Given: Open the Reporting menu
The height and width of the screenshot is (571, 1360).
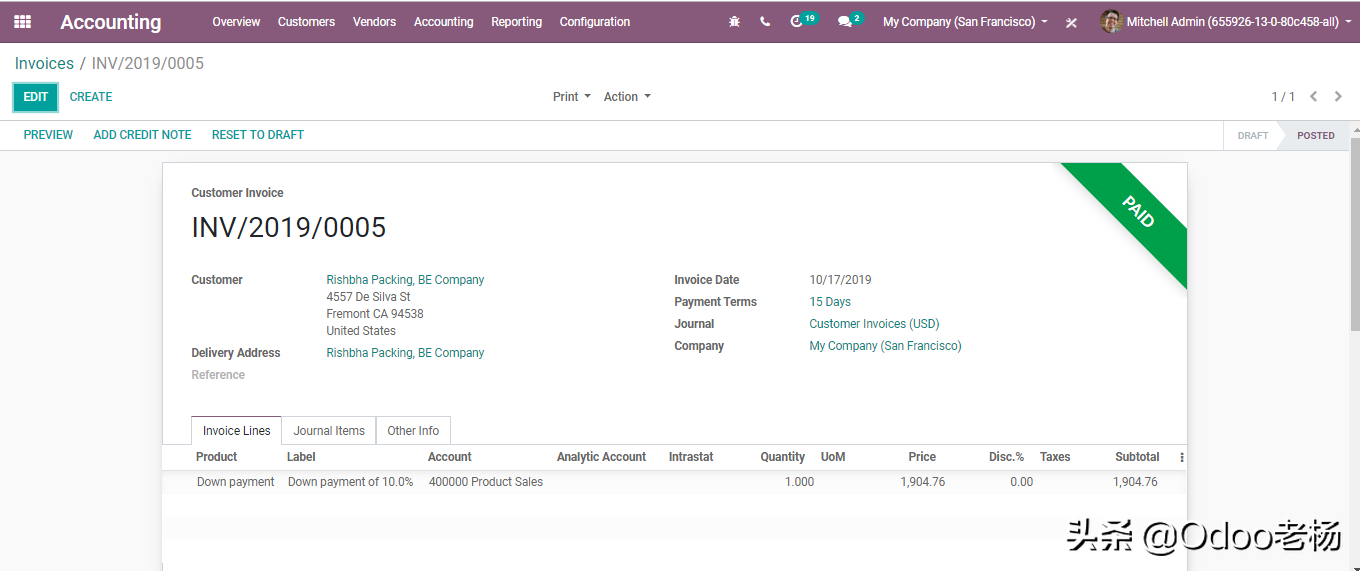Looking at the screenshot, I should (x=516, y=22).
